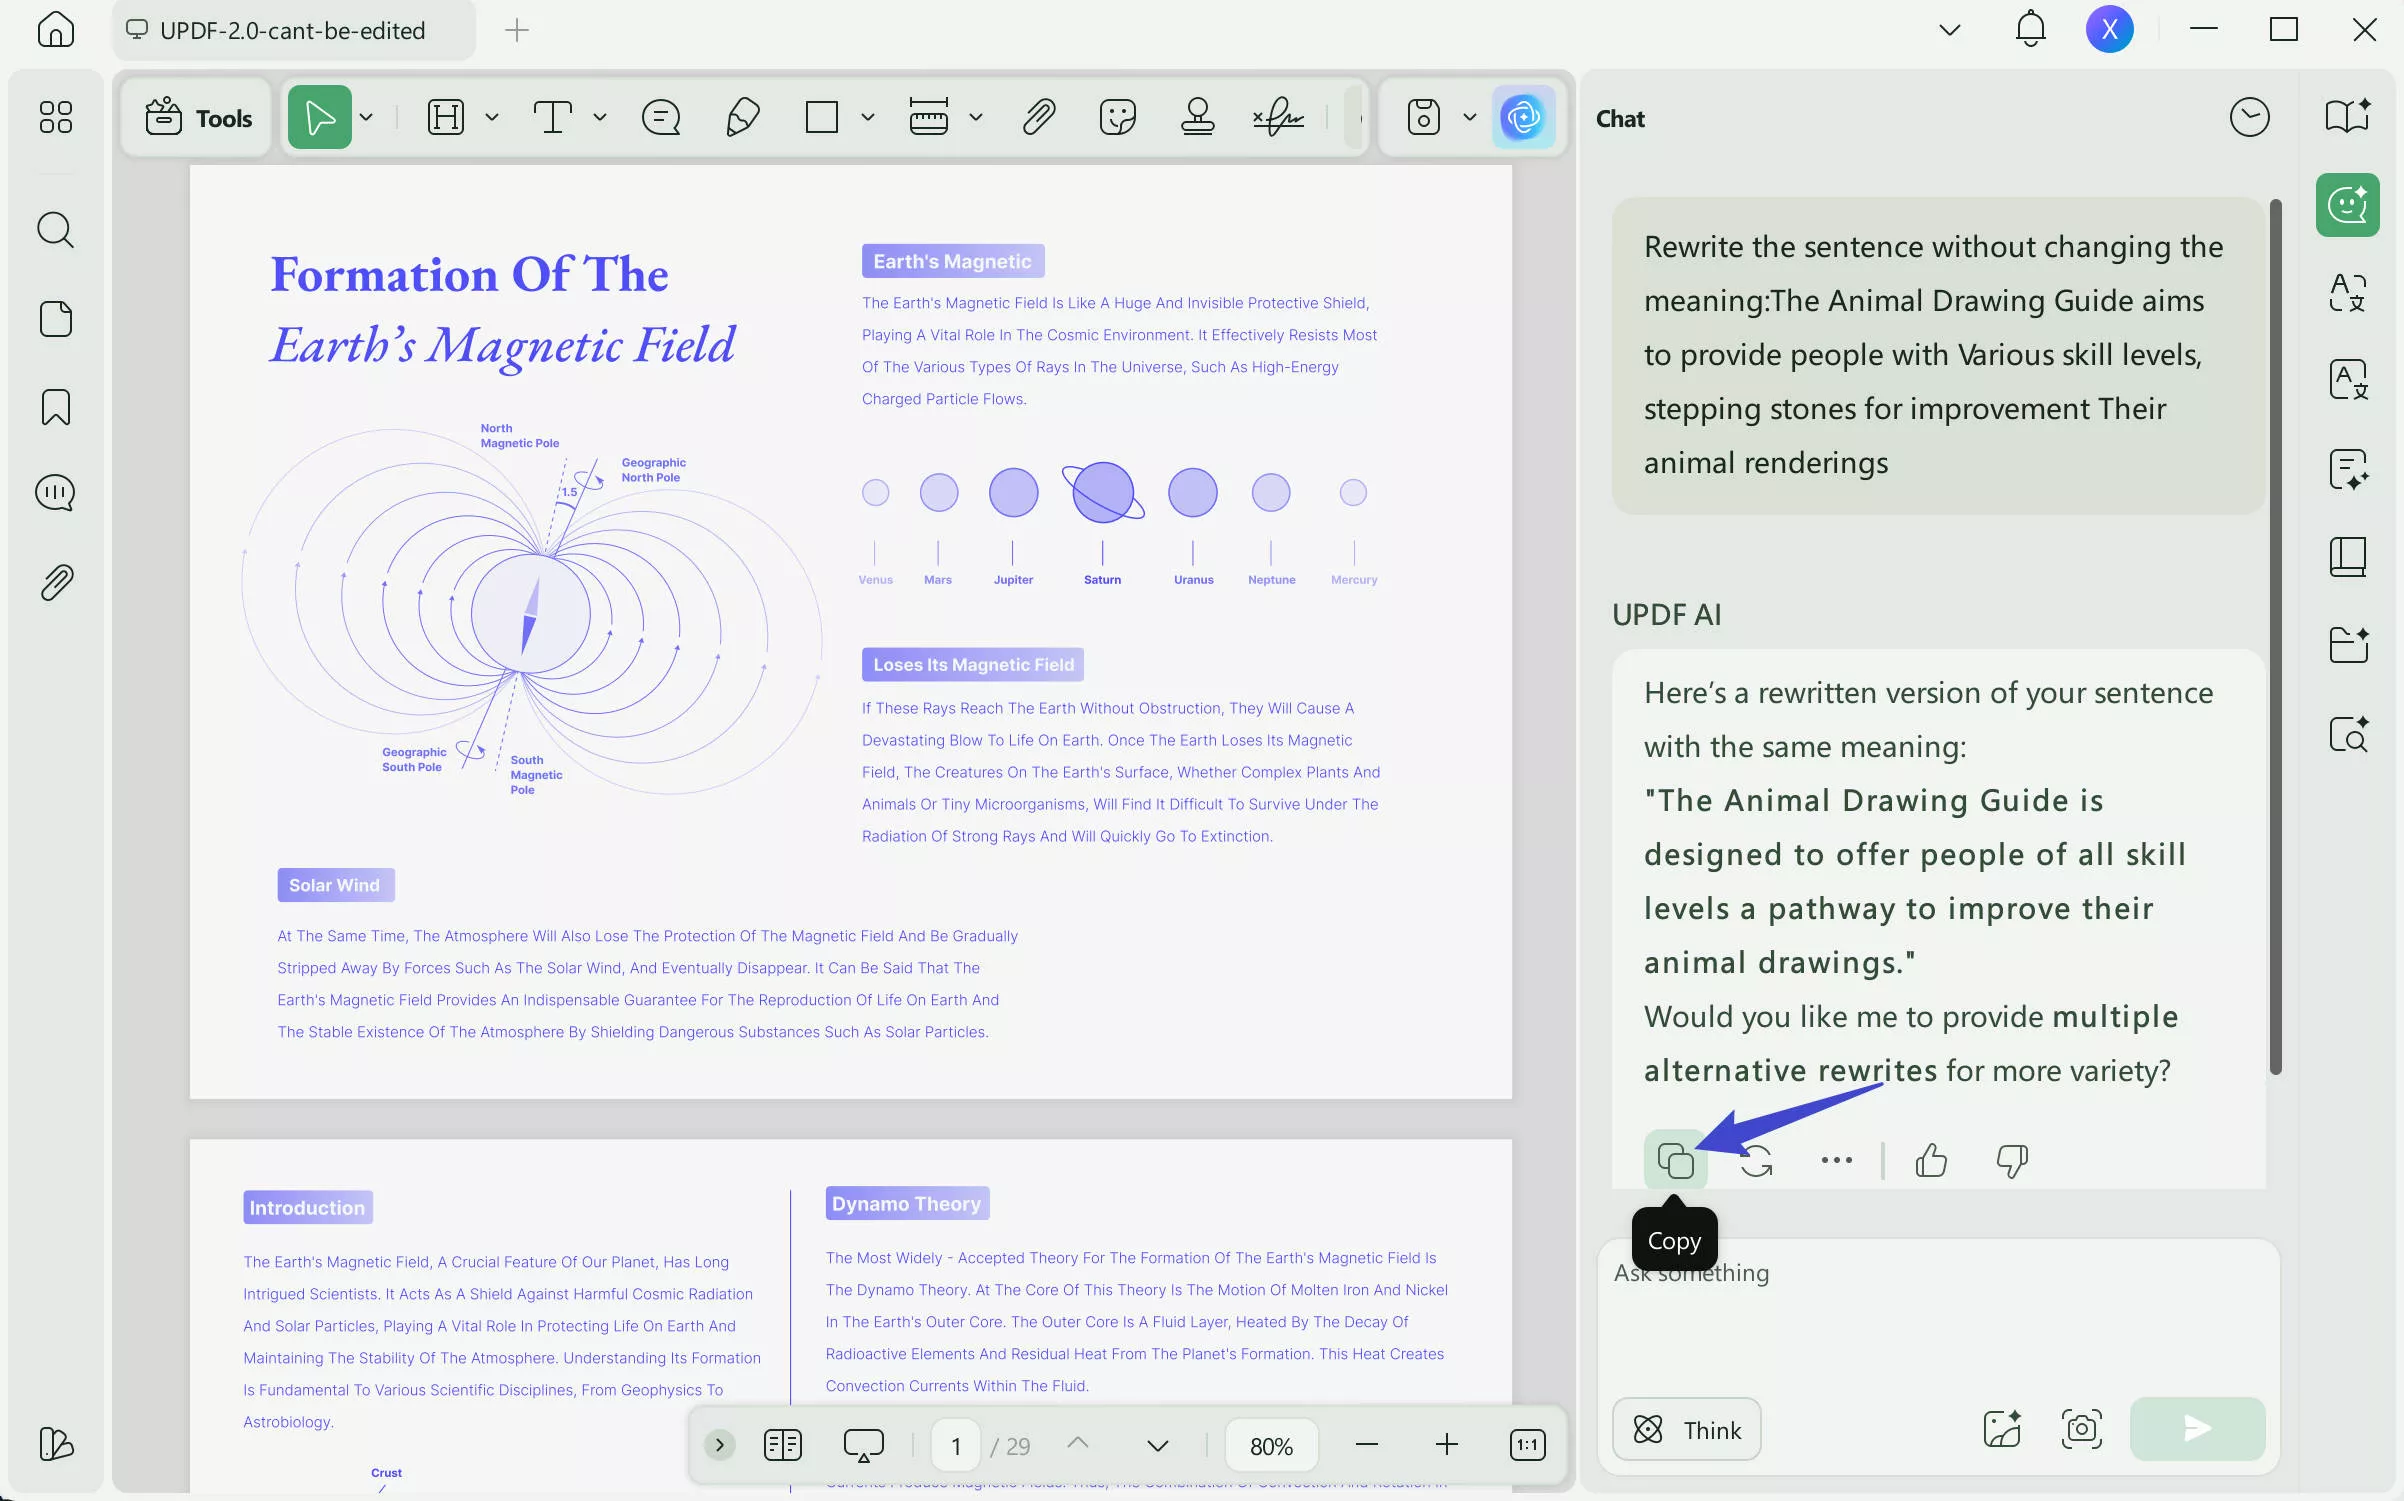2404x1501 pixels.
Task: Click the AI image upload icon
Action: point(2002,1428)
